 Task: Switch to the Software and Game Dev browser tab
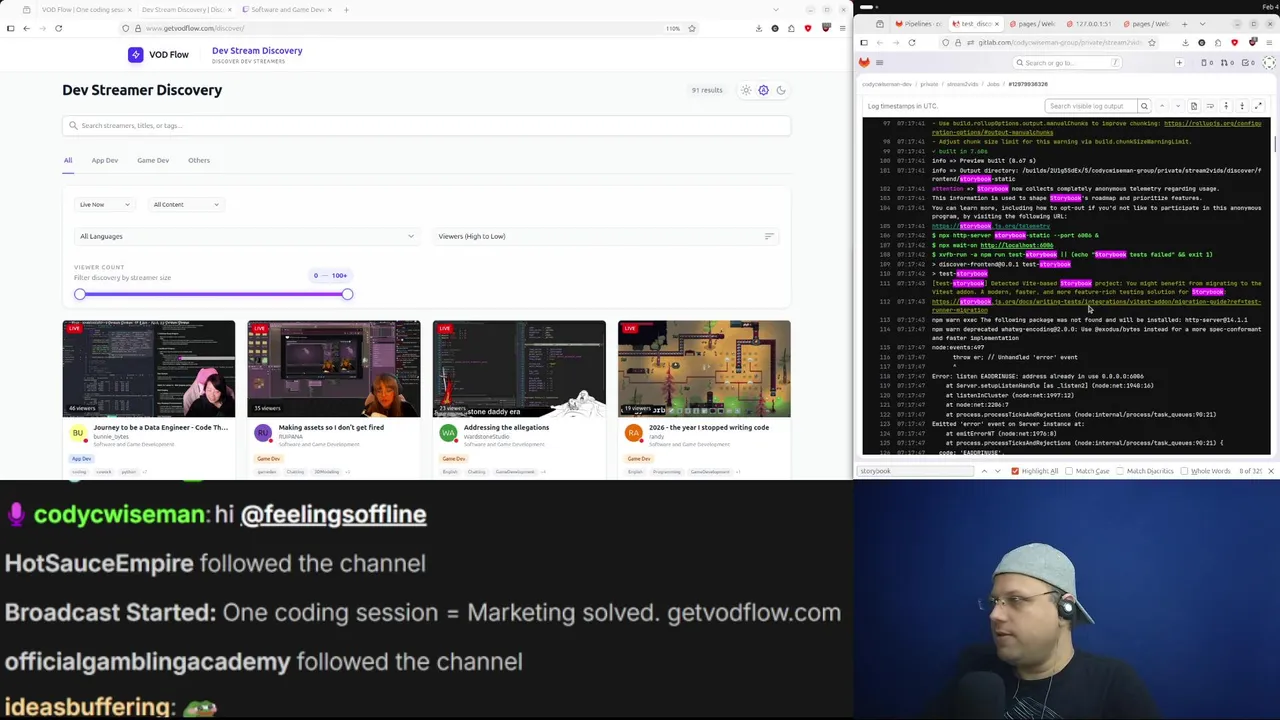click(287, 10)
